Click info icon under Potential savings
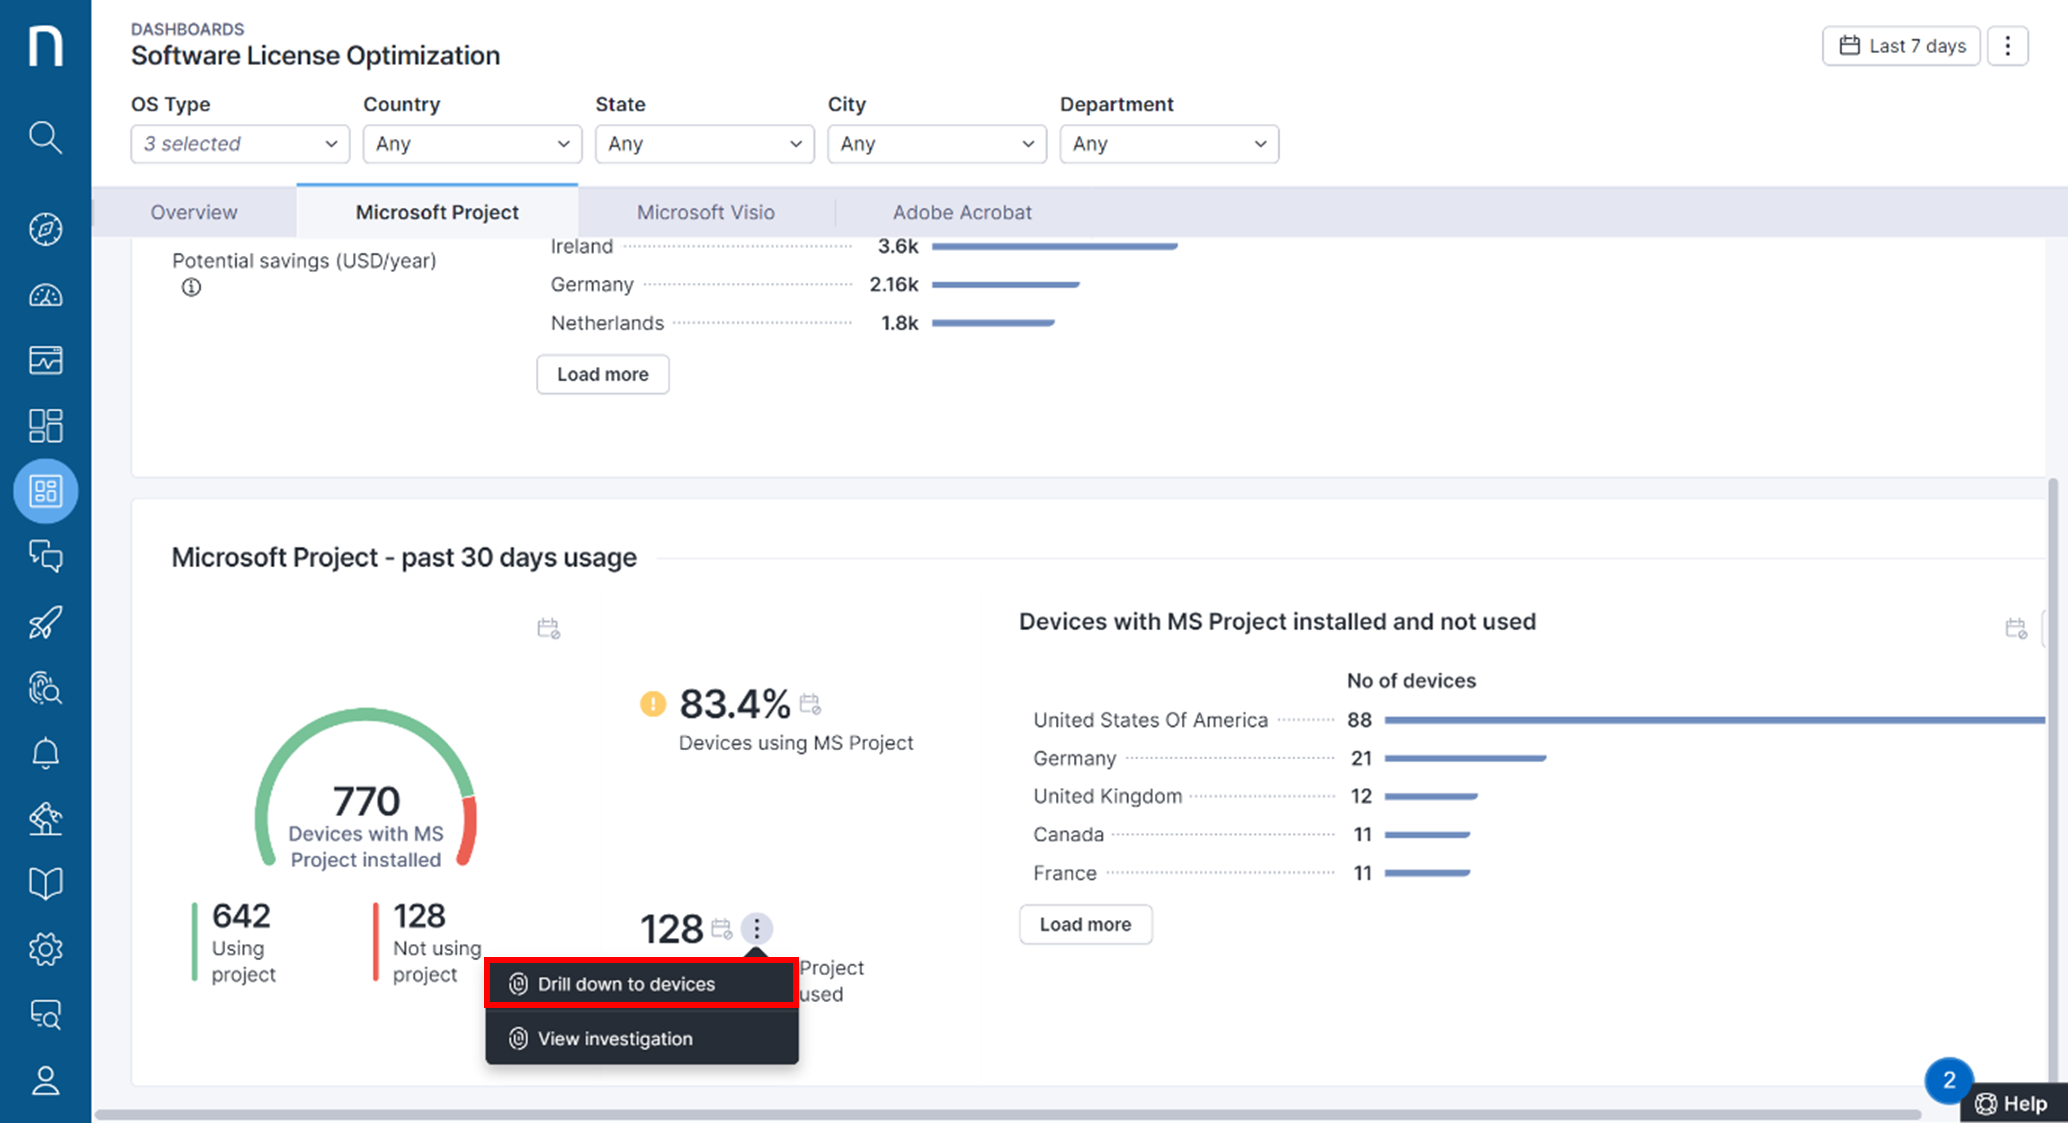 point(191,288)
